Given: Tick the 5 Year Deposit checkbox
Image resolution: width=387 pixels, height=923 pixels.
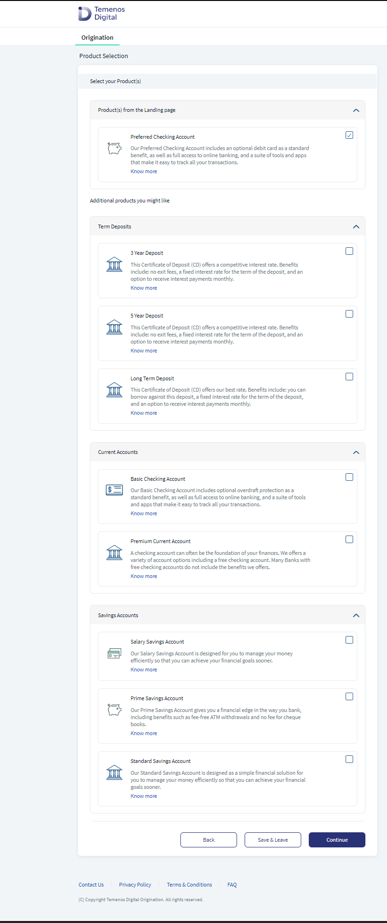Looking at the screenshot, I should [349, 314].
